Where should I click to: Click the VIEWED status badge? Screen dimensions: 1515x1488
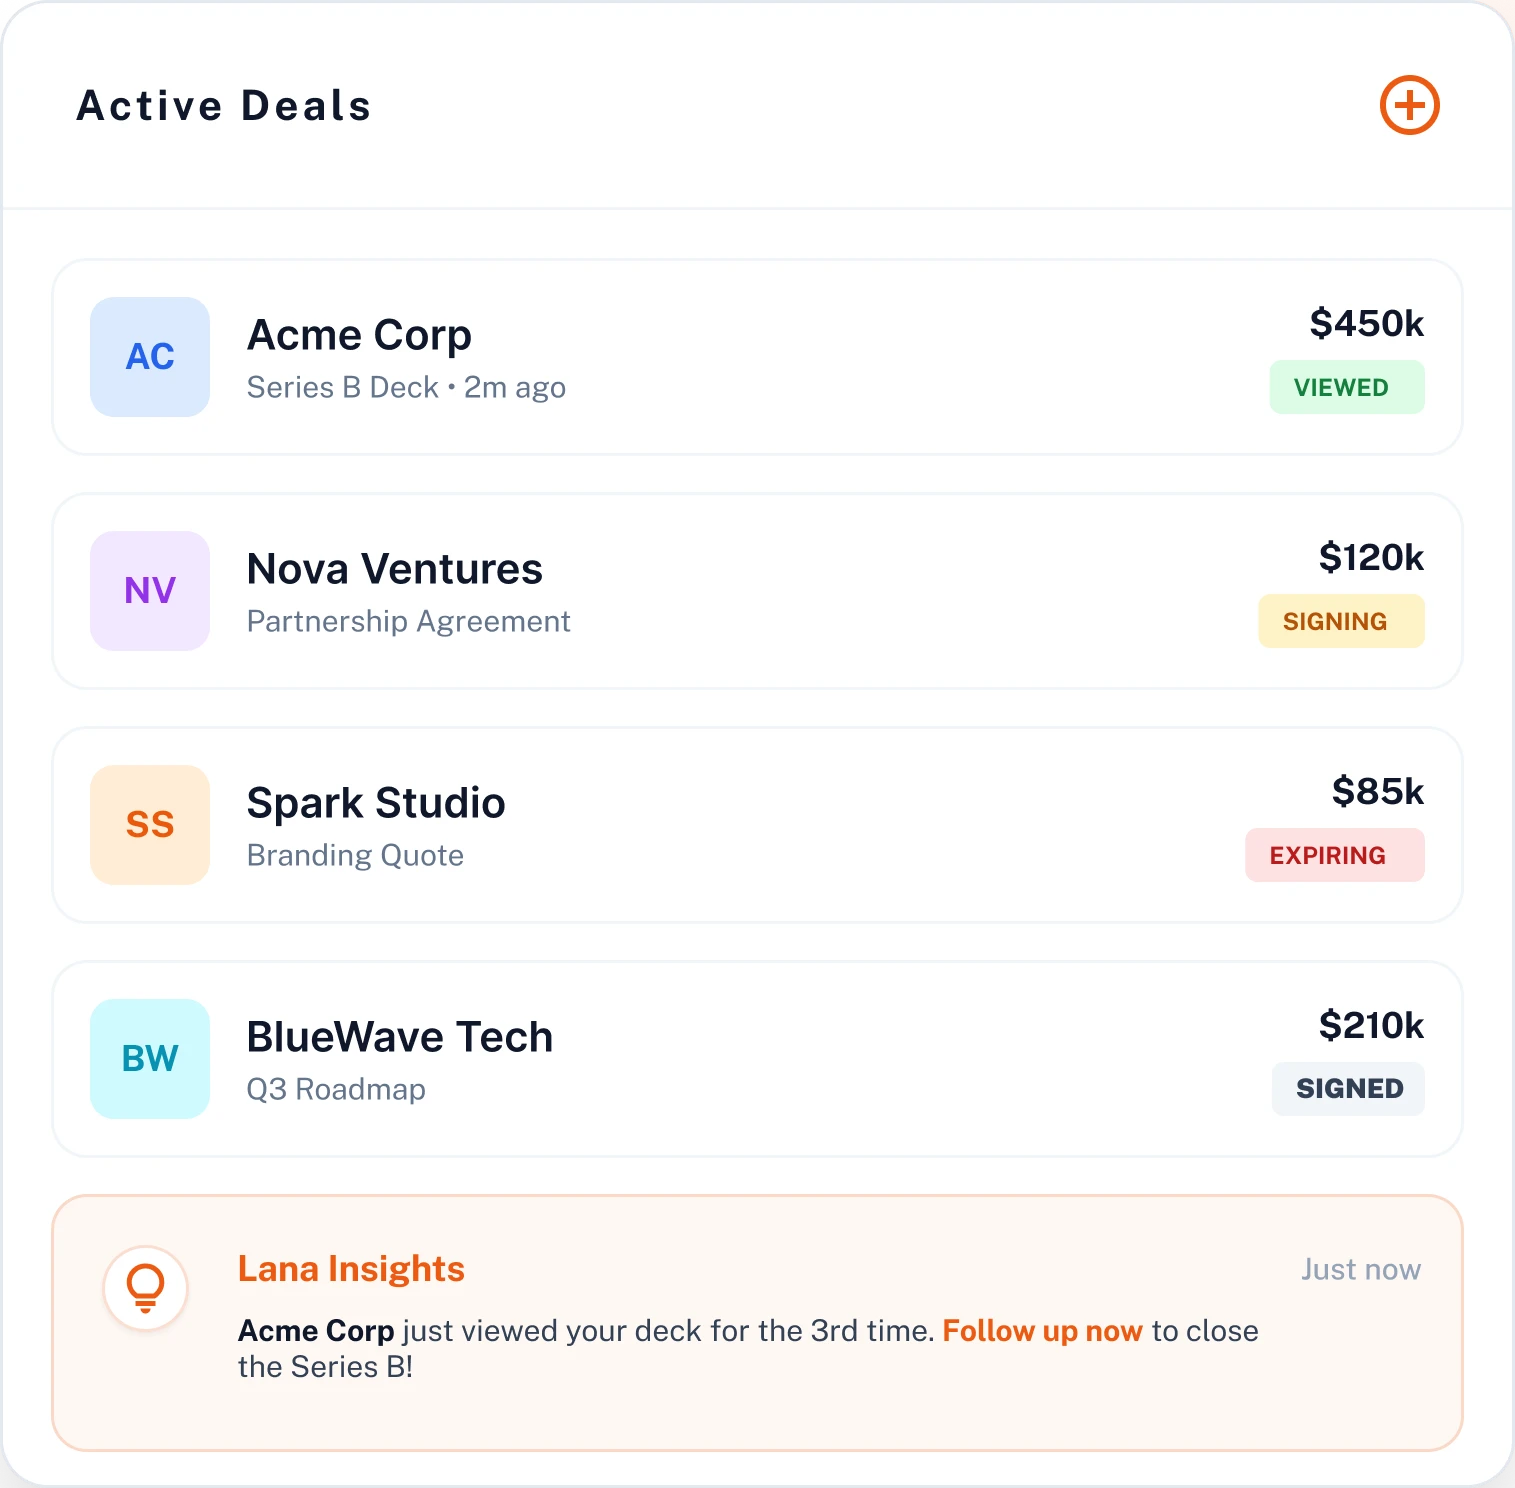coord(1346,387)
